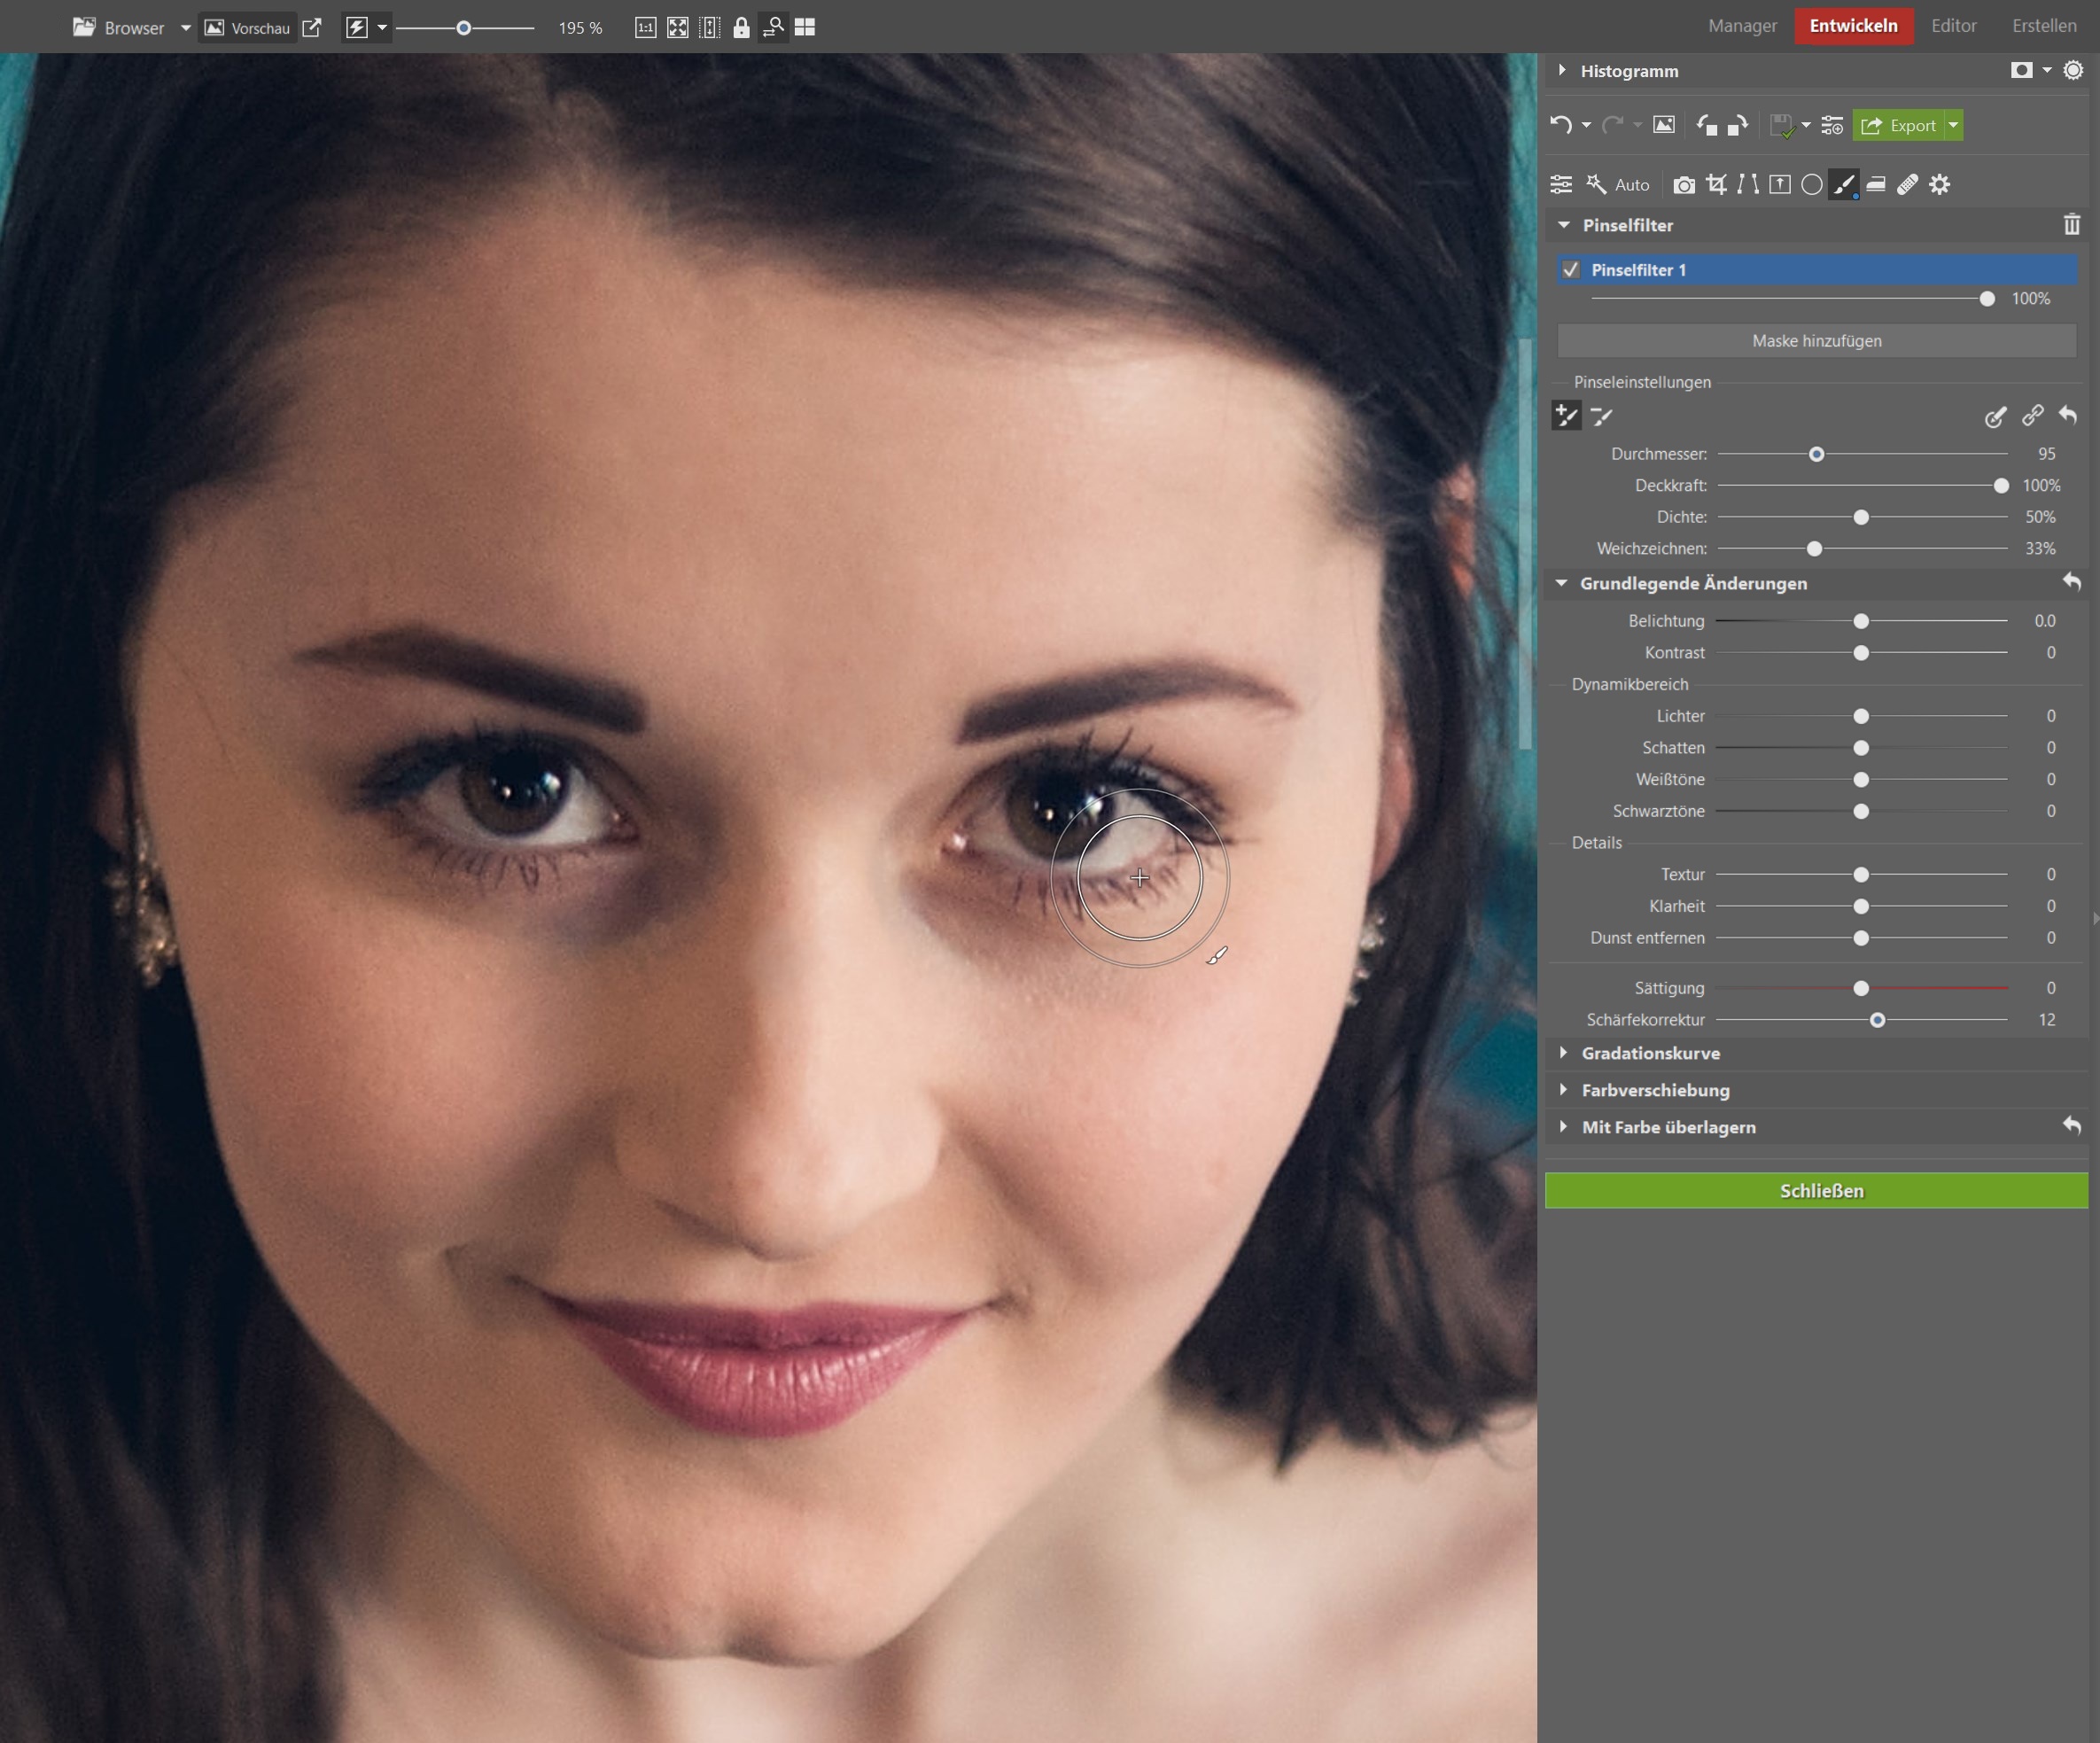Screen dimensions: 2100x1743
Task: Click the link chain icon
Action: (2032, 415)
